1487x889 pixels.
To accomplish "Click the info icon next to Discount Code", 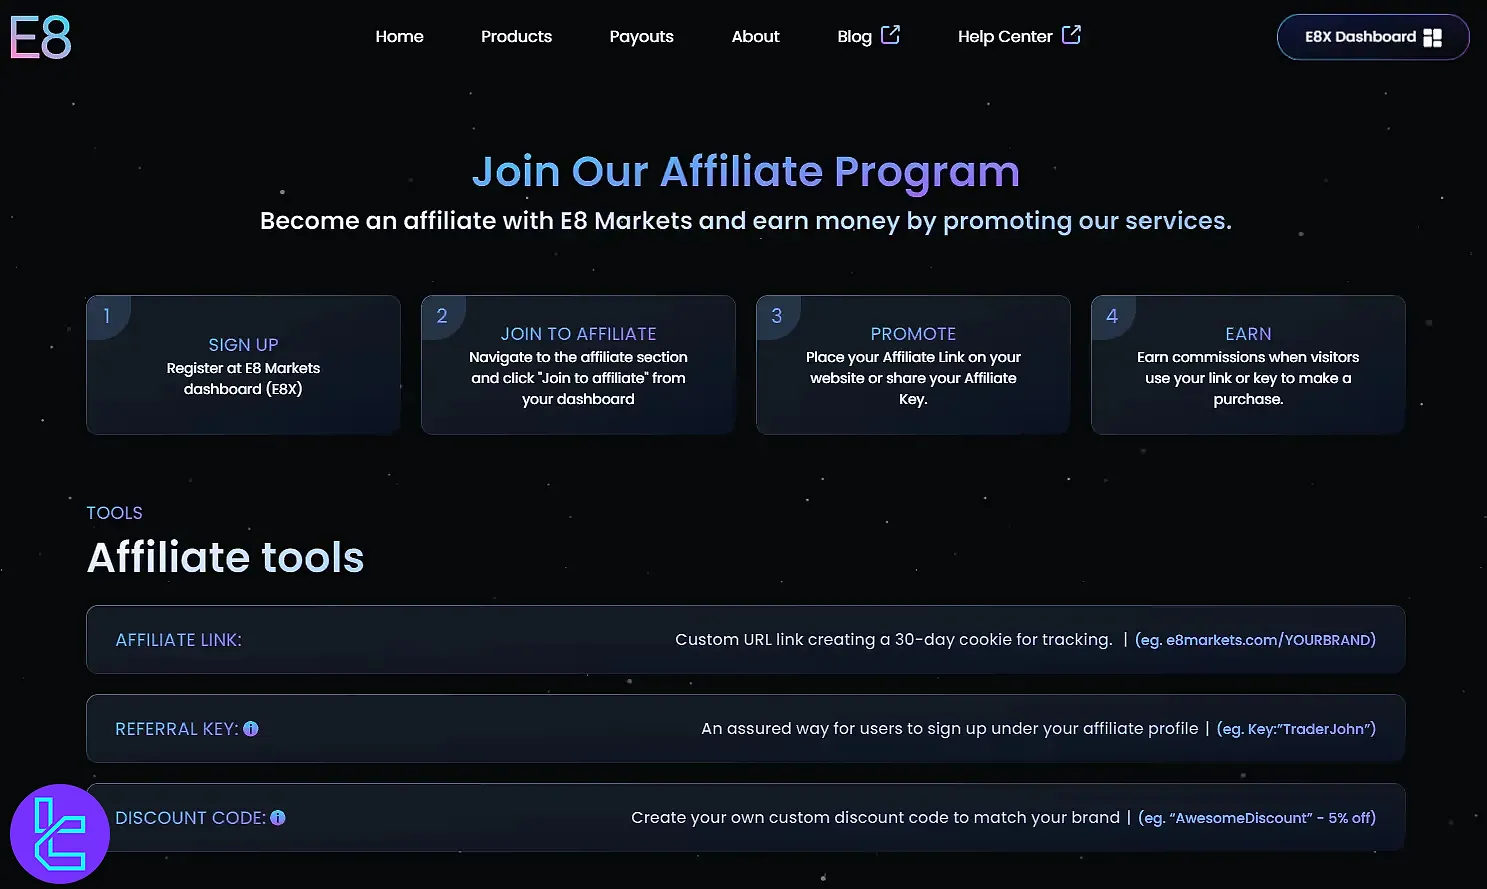I will coord(278,818).
